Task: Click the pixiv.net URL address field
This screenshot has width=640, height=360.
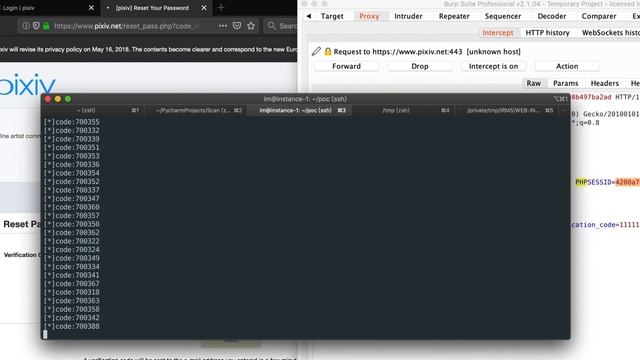Action: point(127,26)
